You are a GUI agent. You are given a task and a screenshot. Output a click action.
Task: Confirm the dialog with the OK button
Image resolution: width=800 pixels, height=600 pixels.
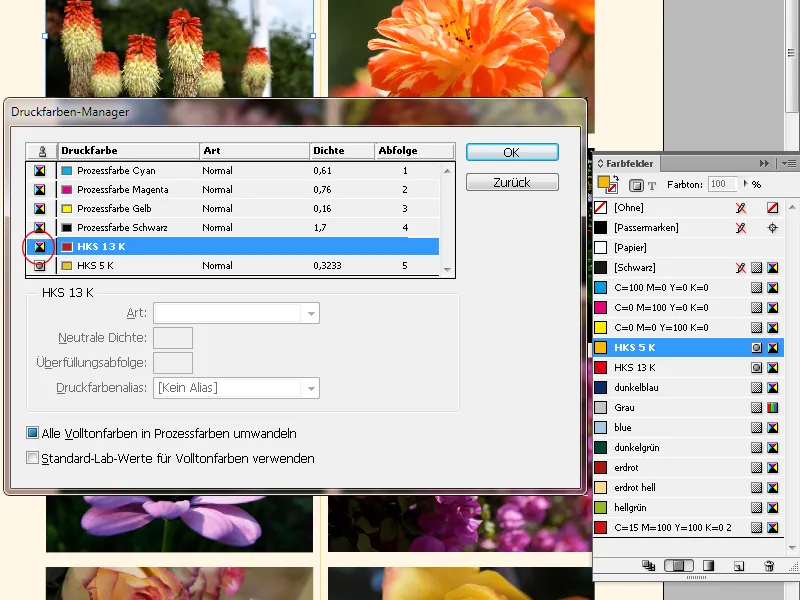click(512, 153)
